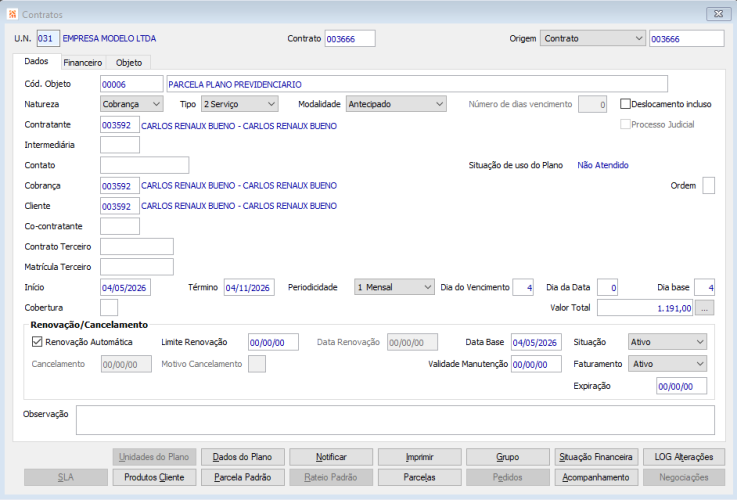Viewport: 737px width, 500px height.
Task: Open Acompanhamento
Action: (x=596, y=477)
